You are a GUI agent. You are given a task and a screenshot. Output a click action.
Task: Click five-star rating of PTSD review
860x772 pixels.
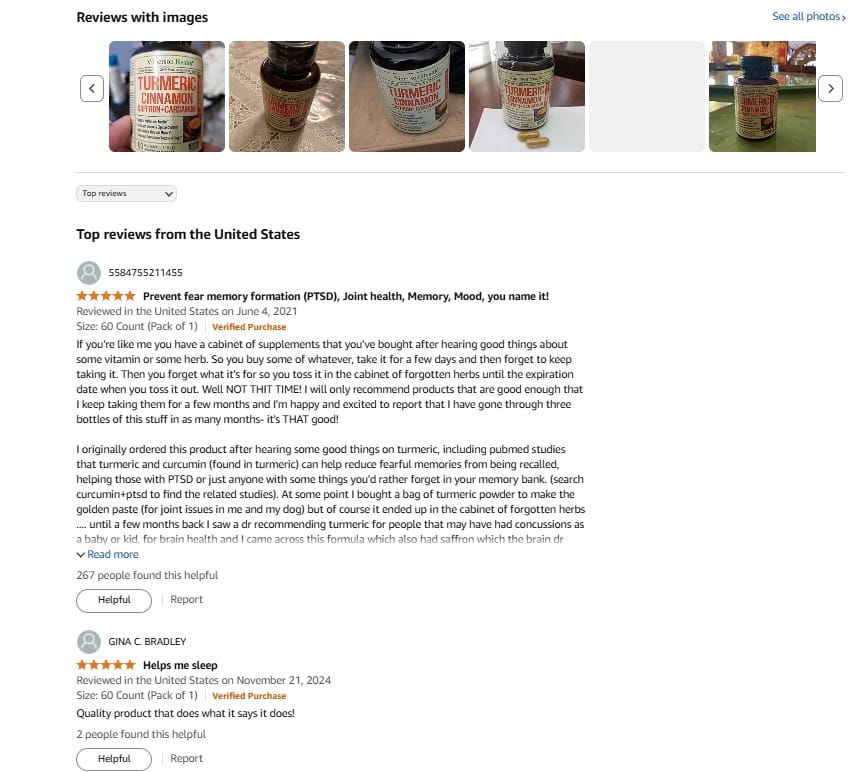[106, 296]
